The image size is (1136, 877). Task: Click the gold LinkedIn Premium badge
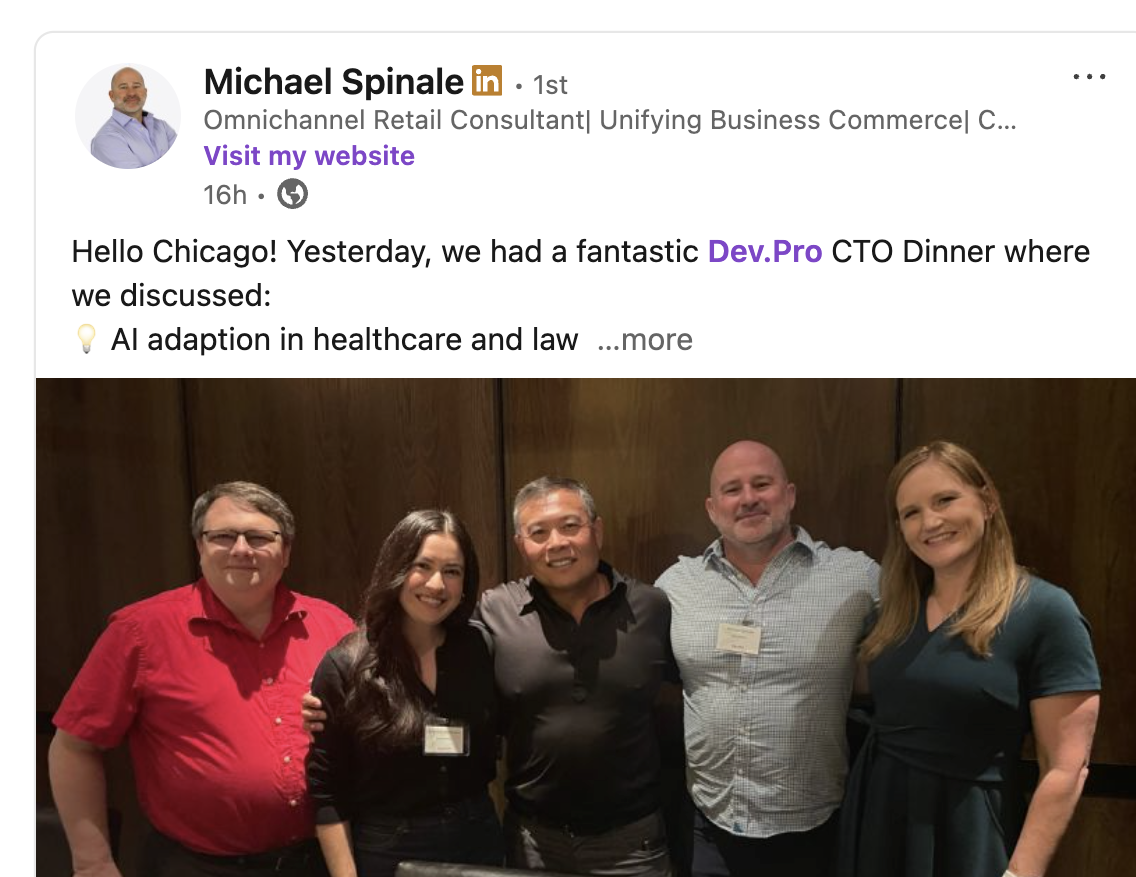(x=487, y=80)
